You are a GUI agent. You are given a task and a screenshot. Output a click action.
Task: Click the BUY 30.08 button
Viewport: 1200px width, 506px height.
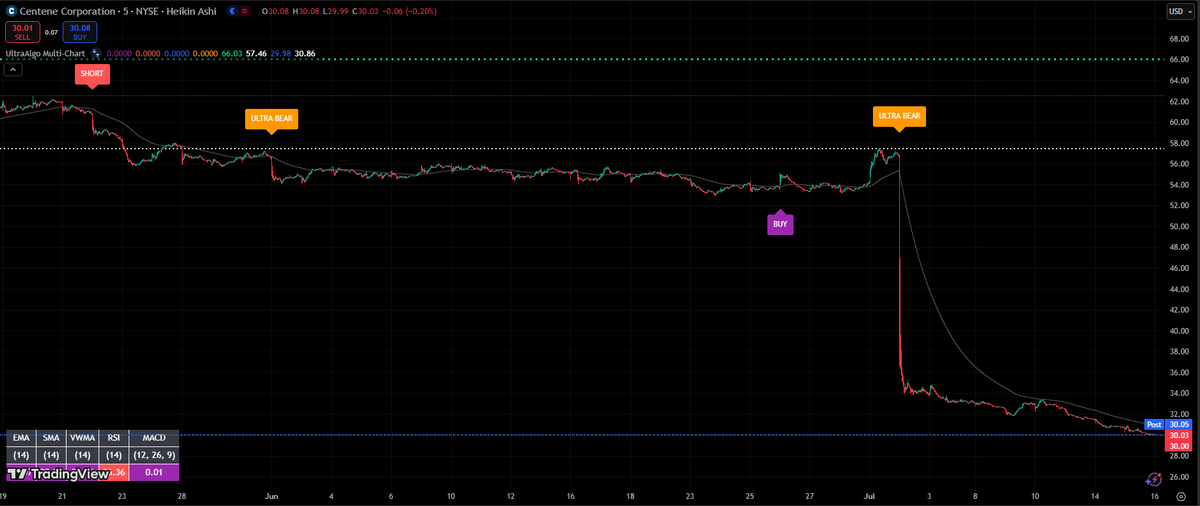tap(79, 32)
